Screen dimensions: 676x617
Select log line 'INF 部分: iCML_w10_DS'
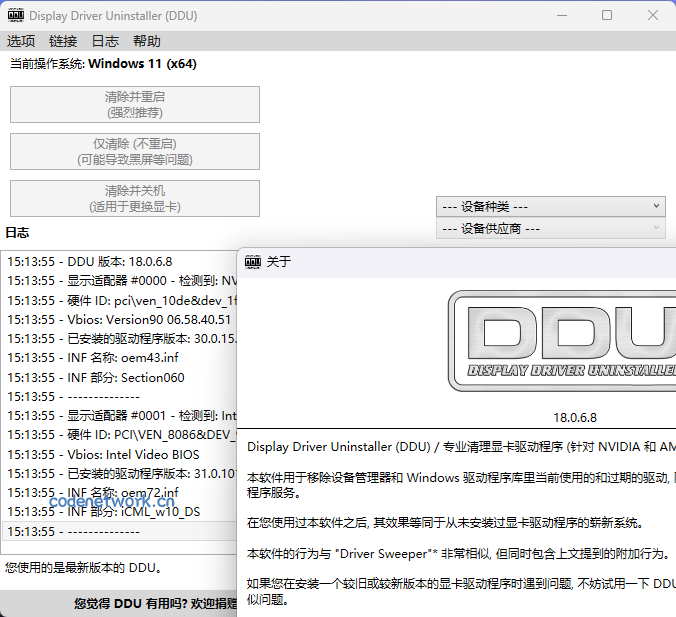click(x=119, y=512)
